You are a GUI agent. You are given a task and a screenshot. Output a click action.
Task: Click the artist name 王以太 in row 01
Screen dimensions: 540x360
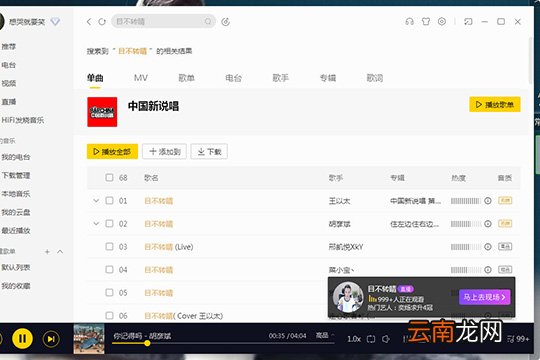(340, 201)
